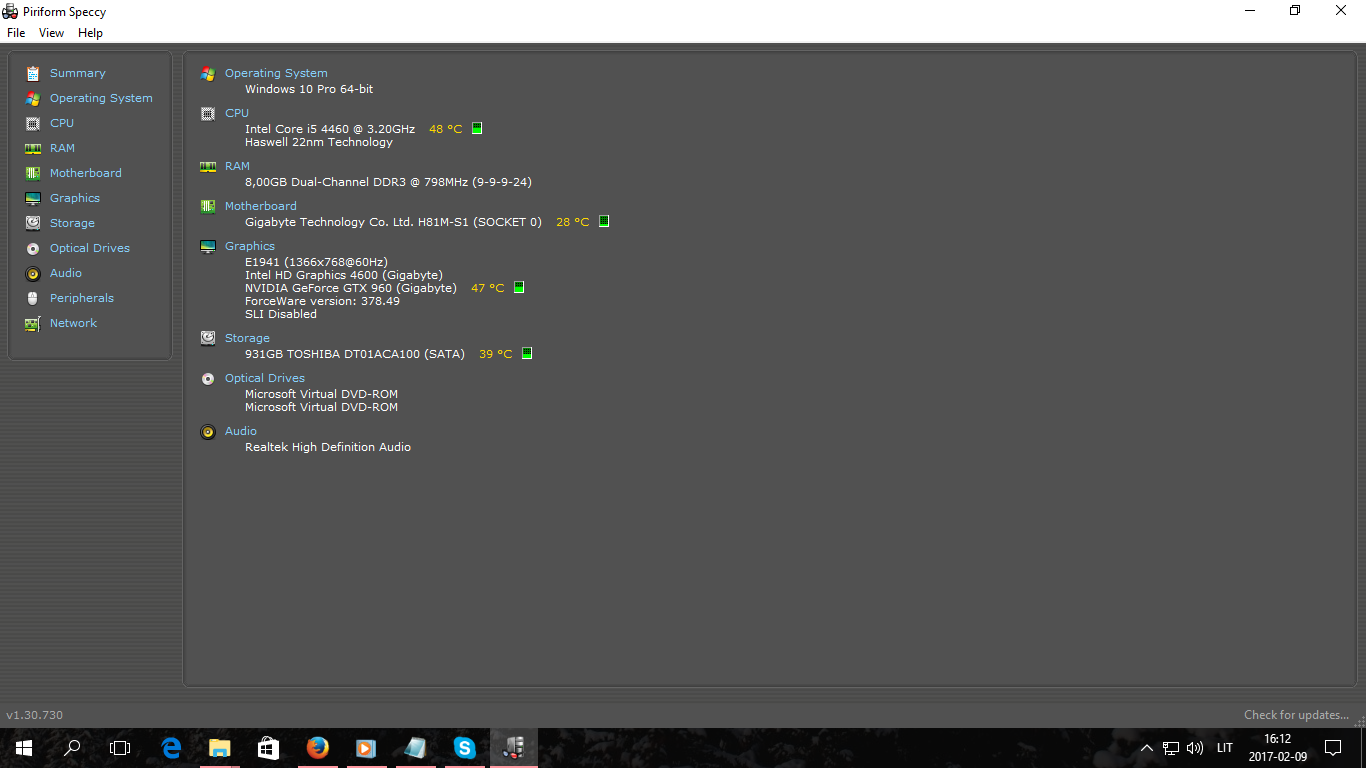
Task: Show hidden system tray icons
Action: tap(1147, 748)
